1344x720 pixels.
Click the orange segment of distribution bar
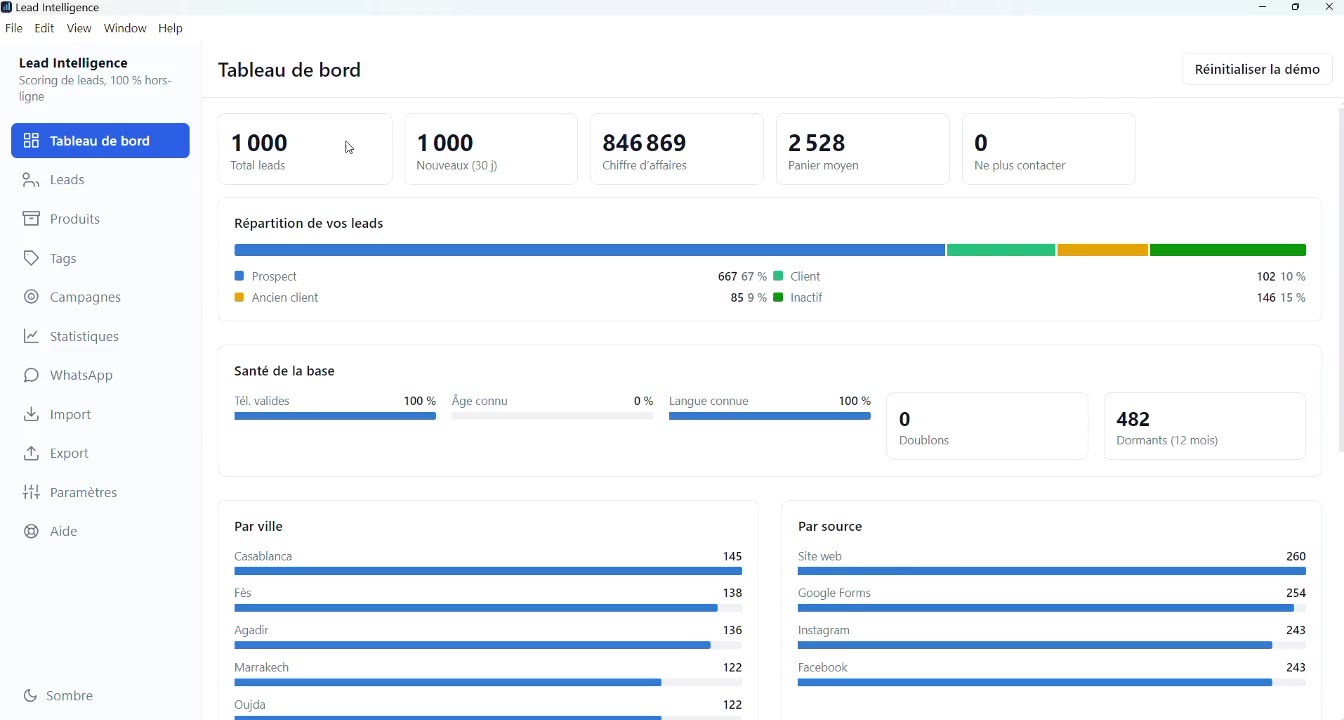click(1102, 250)
